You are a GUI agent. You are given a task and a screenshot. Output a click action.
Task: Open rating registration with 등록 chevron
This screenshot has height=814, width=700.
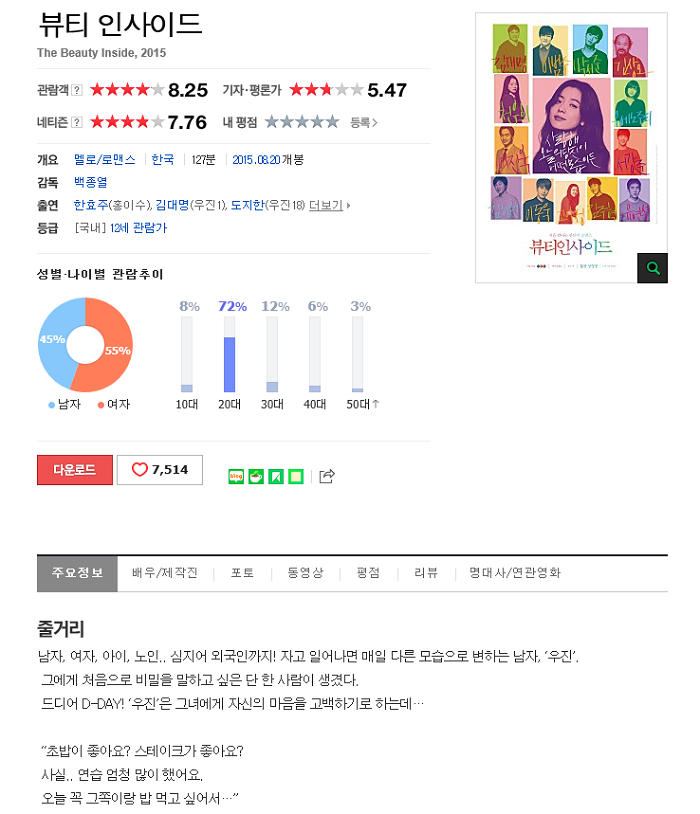(x=364, y=123)
